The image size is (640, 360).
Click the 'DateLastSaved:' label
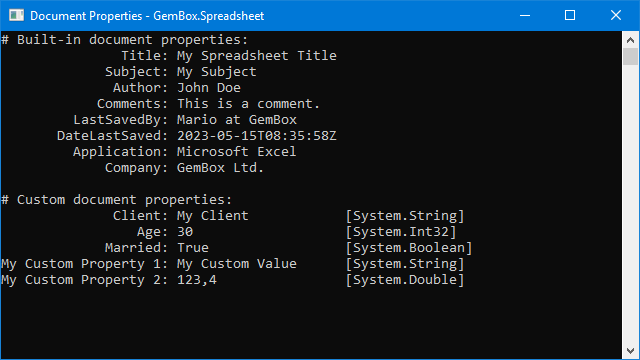pos(112,136)
